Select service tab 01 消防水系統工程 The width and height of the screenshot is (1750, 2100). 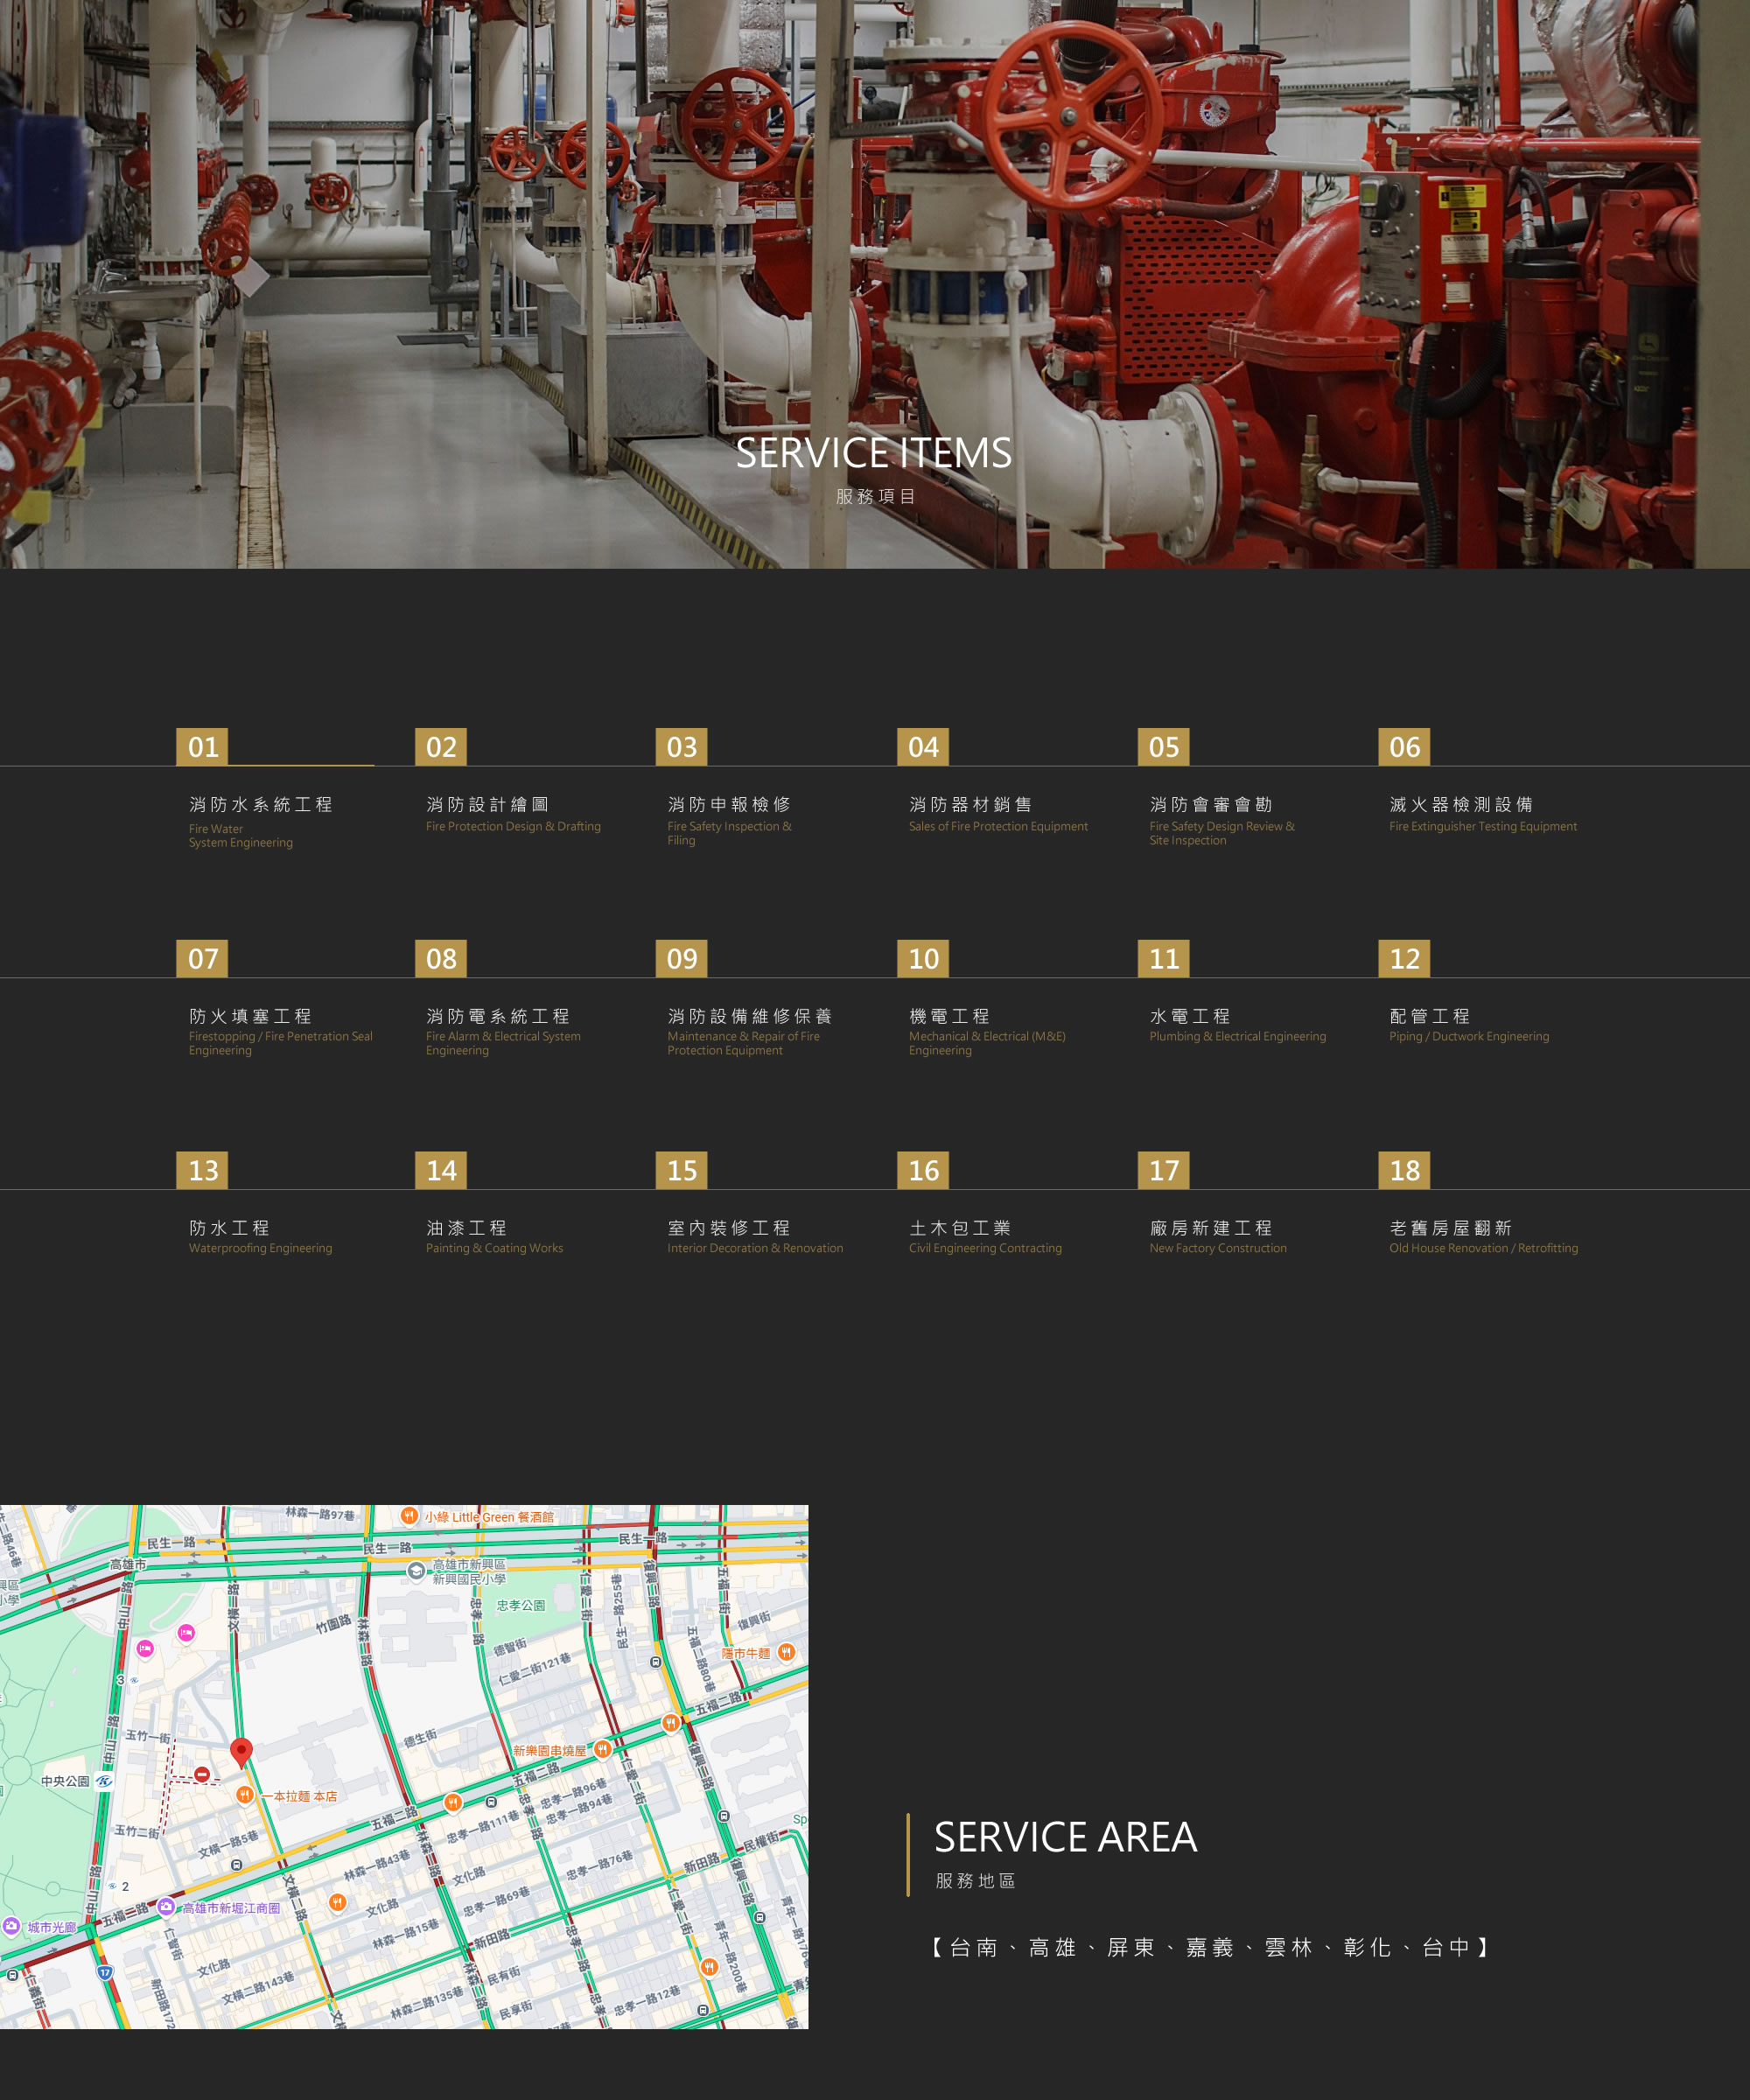(260, 805)
